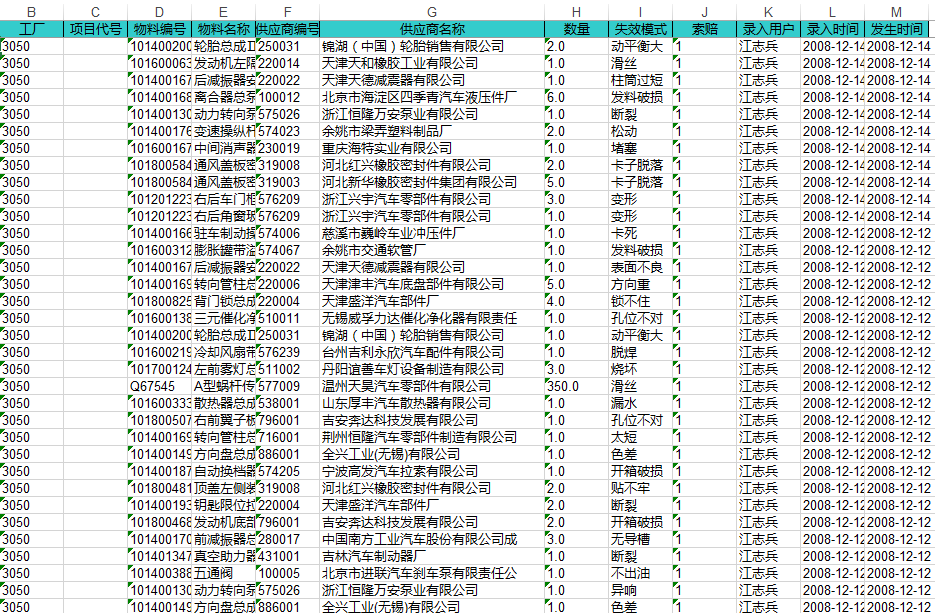Screen dimensions: 935x613
Task: Select cell 余姚市交通软管厂
Action: click(x=432, y=250)
